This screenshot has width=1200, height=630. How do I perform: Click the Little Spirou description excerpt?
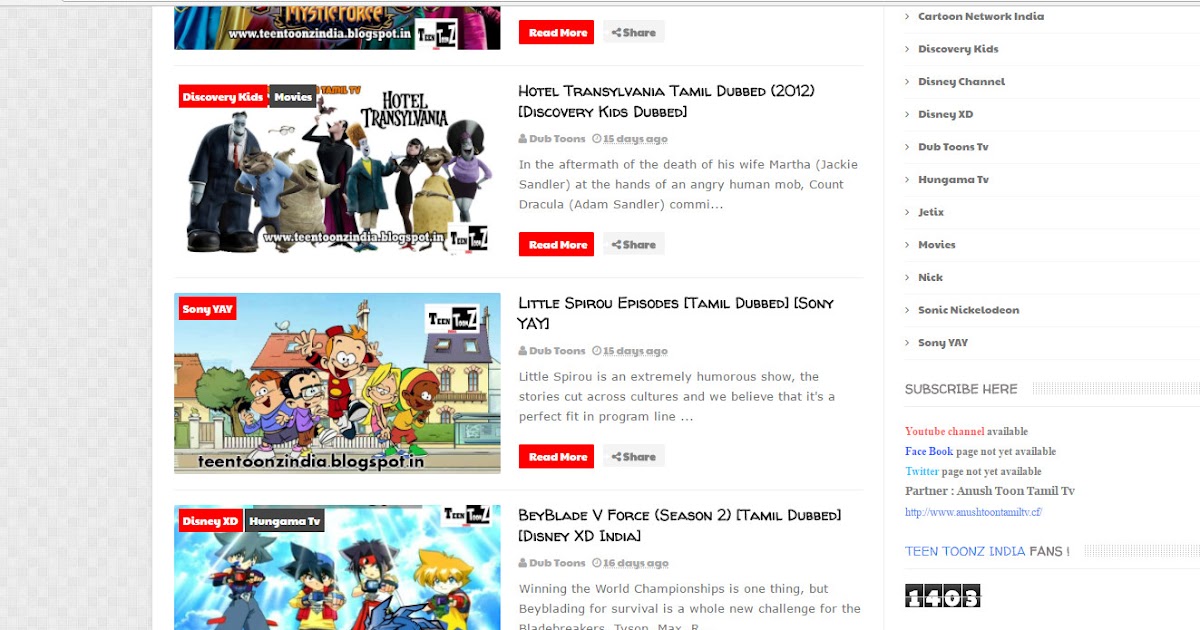(677, 397)
